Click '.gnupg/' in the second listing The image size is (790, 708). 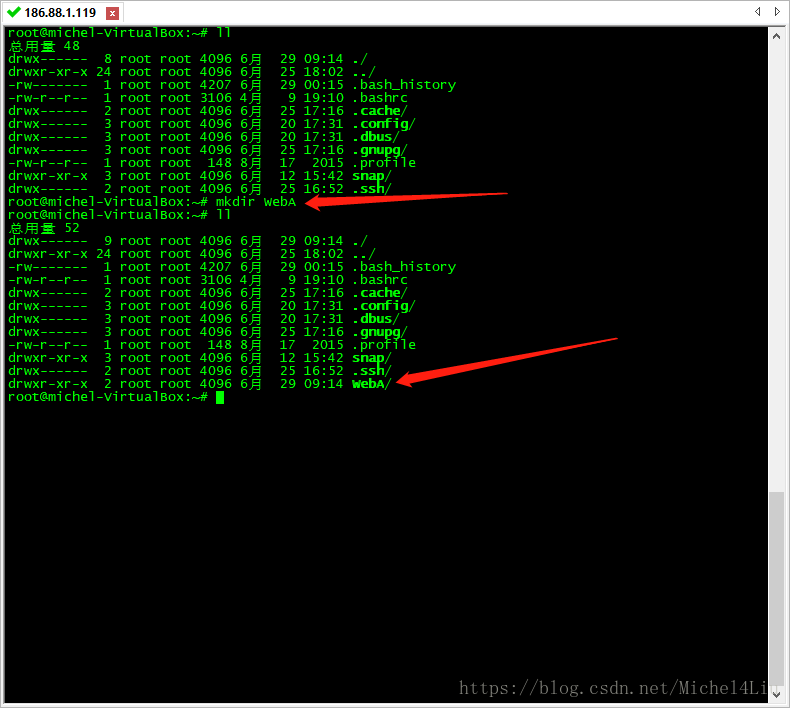380,332
